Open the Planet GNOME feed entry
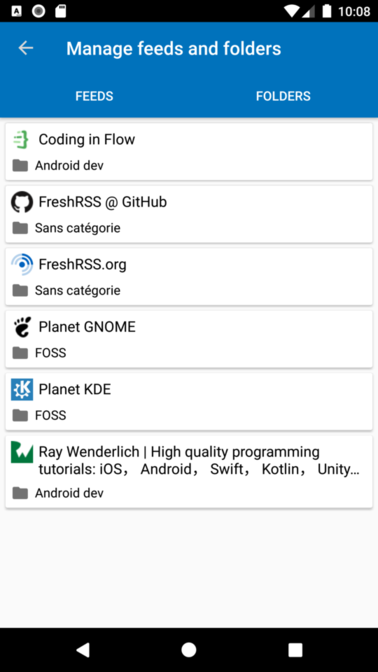This screenshot has width=378, height=672. [189, 339]
